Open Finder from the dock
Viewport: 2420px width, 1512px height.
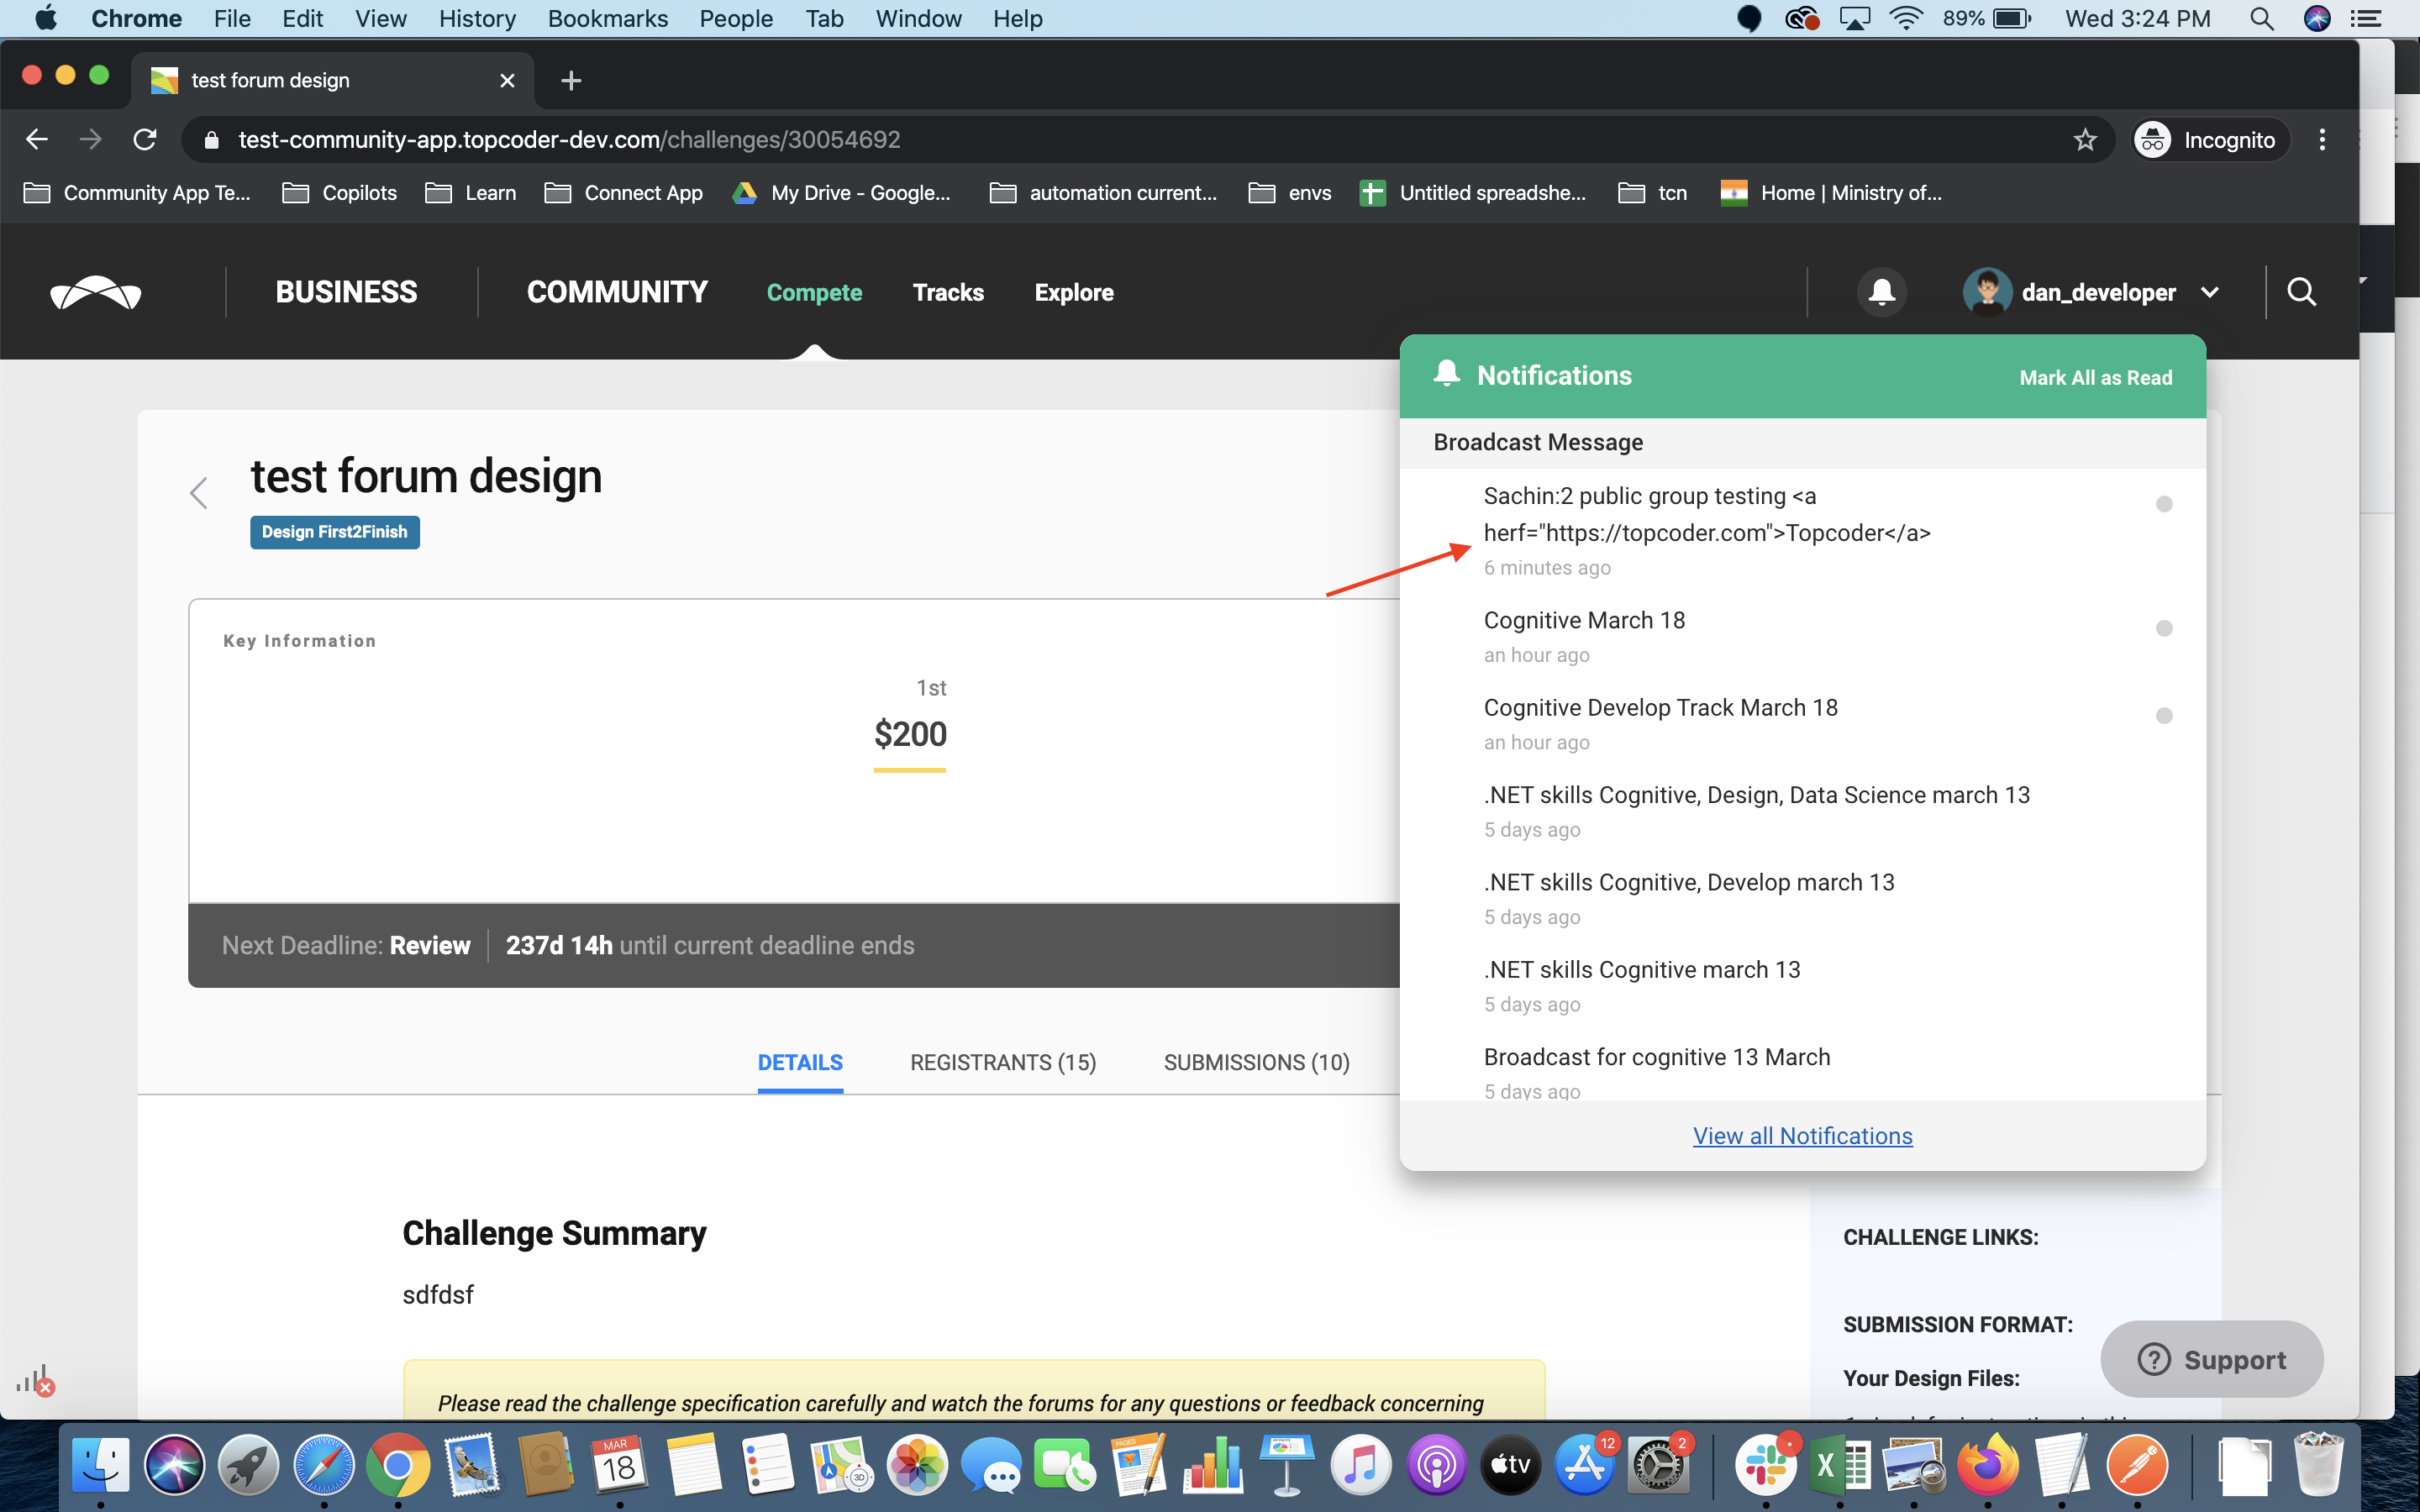click(100, 1465)
